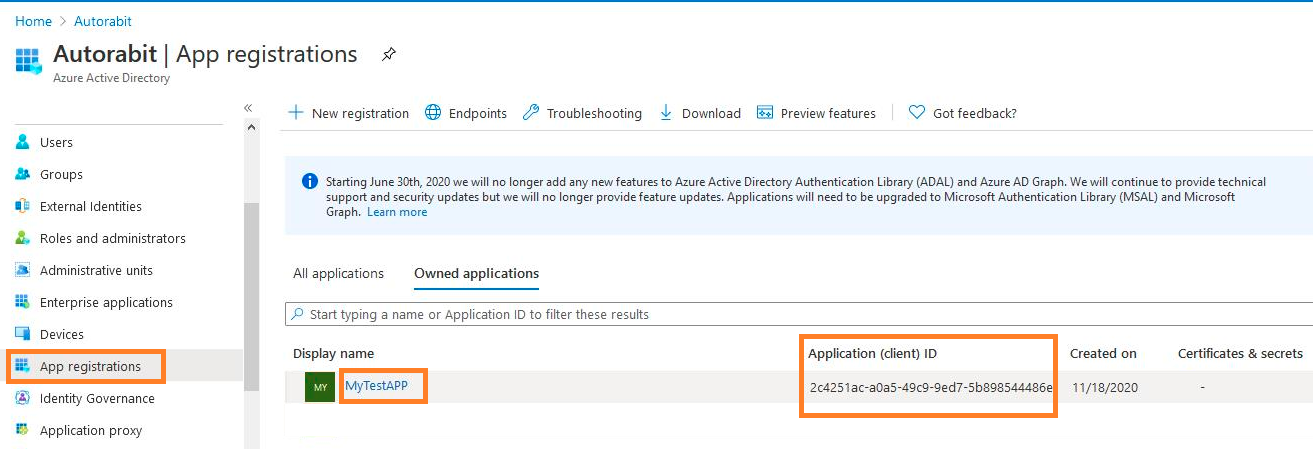The height and width of the screenshot is (449, 1313).
Task: Sort by Created on column
Action: [1103, 353]
